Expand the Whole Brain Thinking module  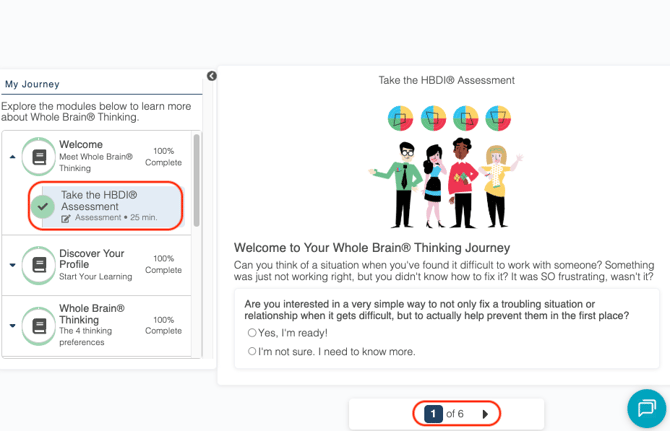coord(12,325)
